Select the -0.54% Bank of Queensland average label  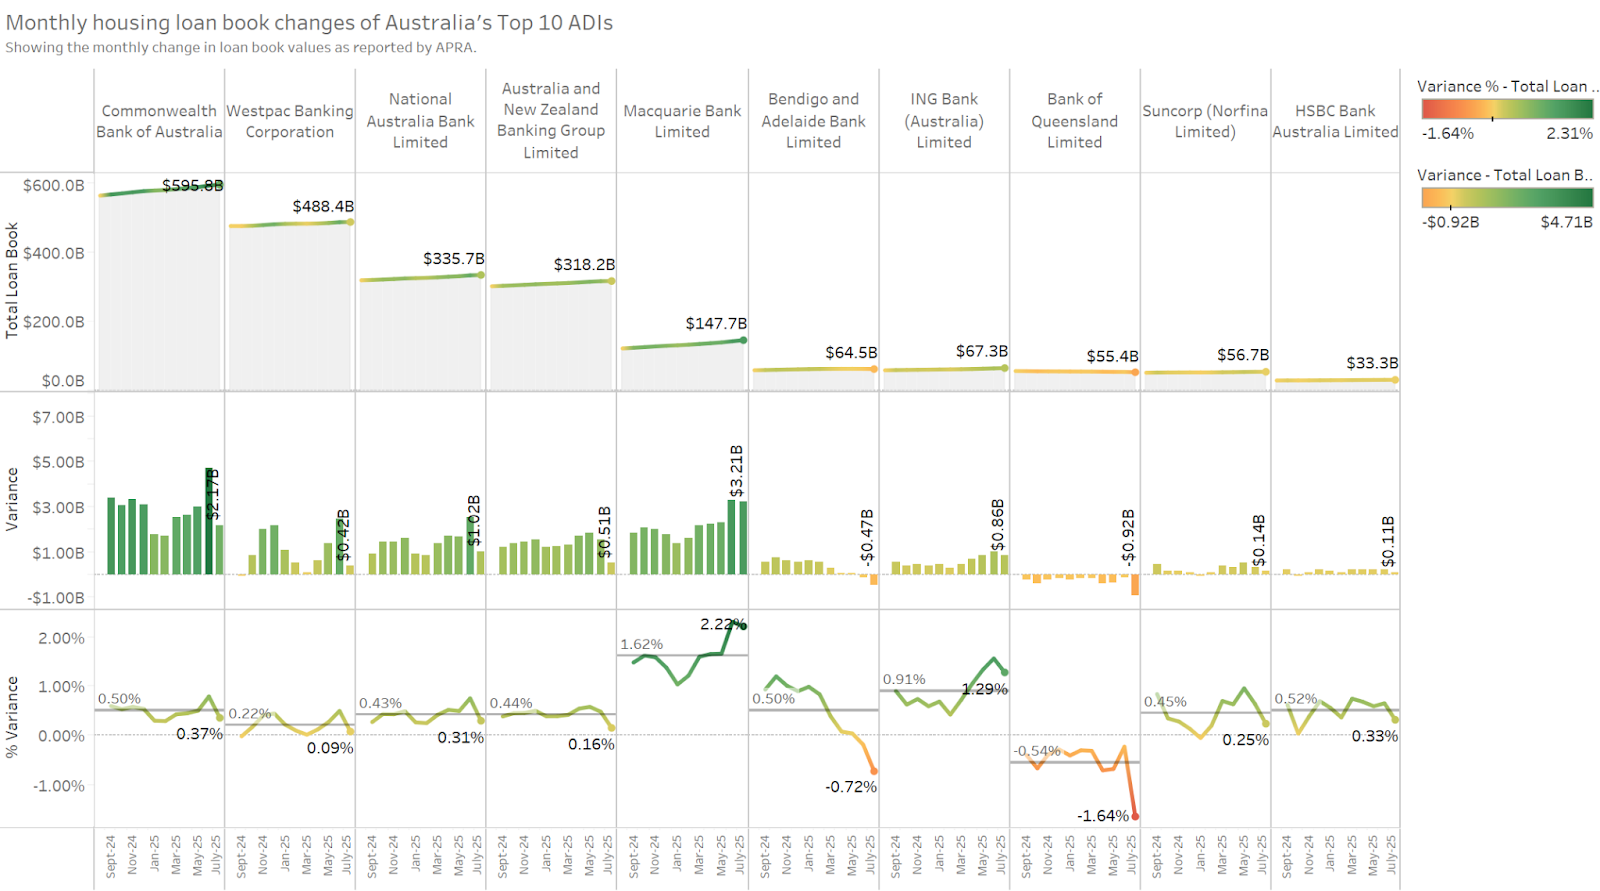[1037, 750]
